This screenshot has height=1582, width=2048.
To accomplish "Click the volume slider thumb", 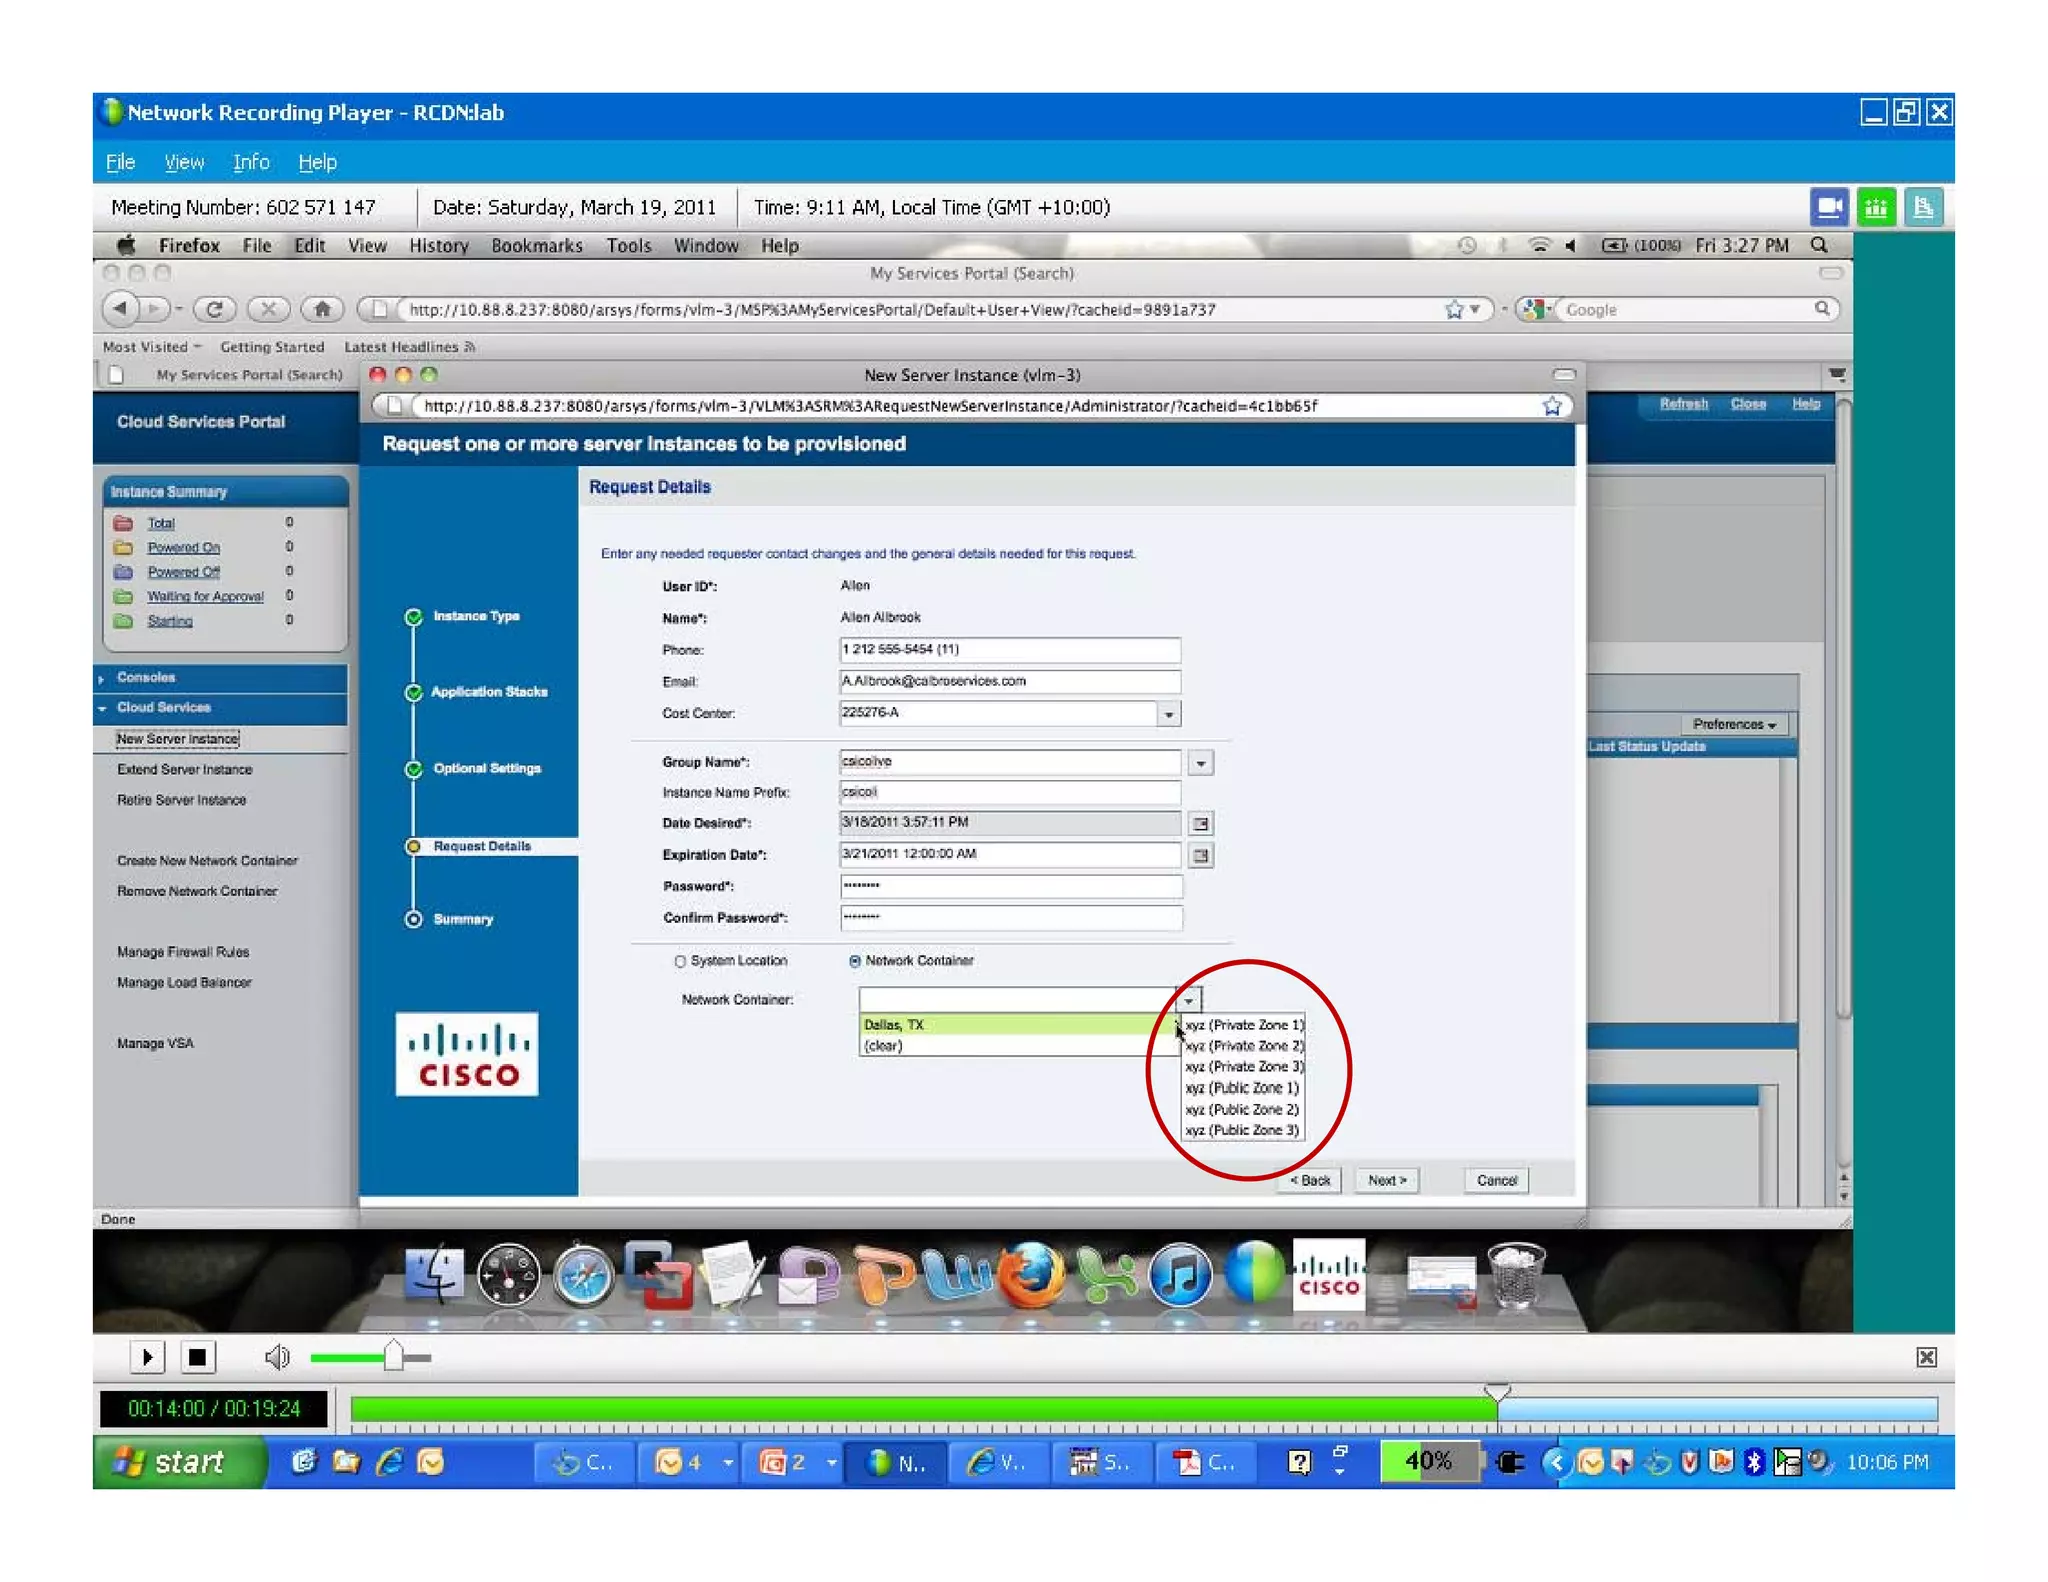I will 393,1356.
